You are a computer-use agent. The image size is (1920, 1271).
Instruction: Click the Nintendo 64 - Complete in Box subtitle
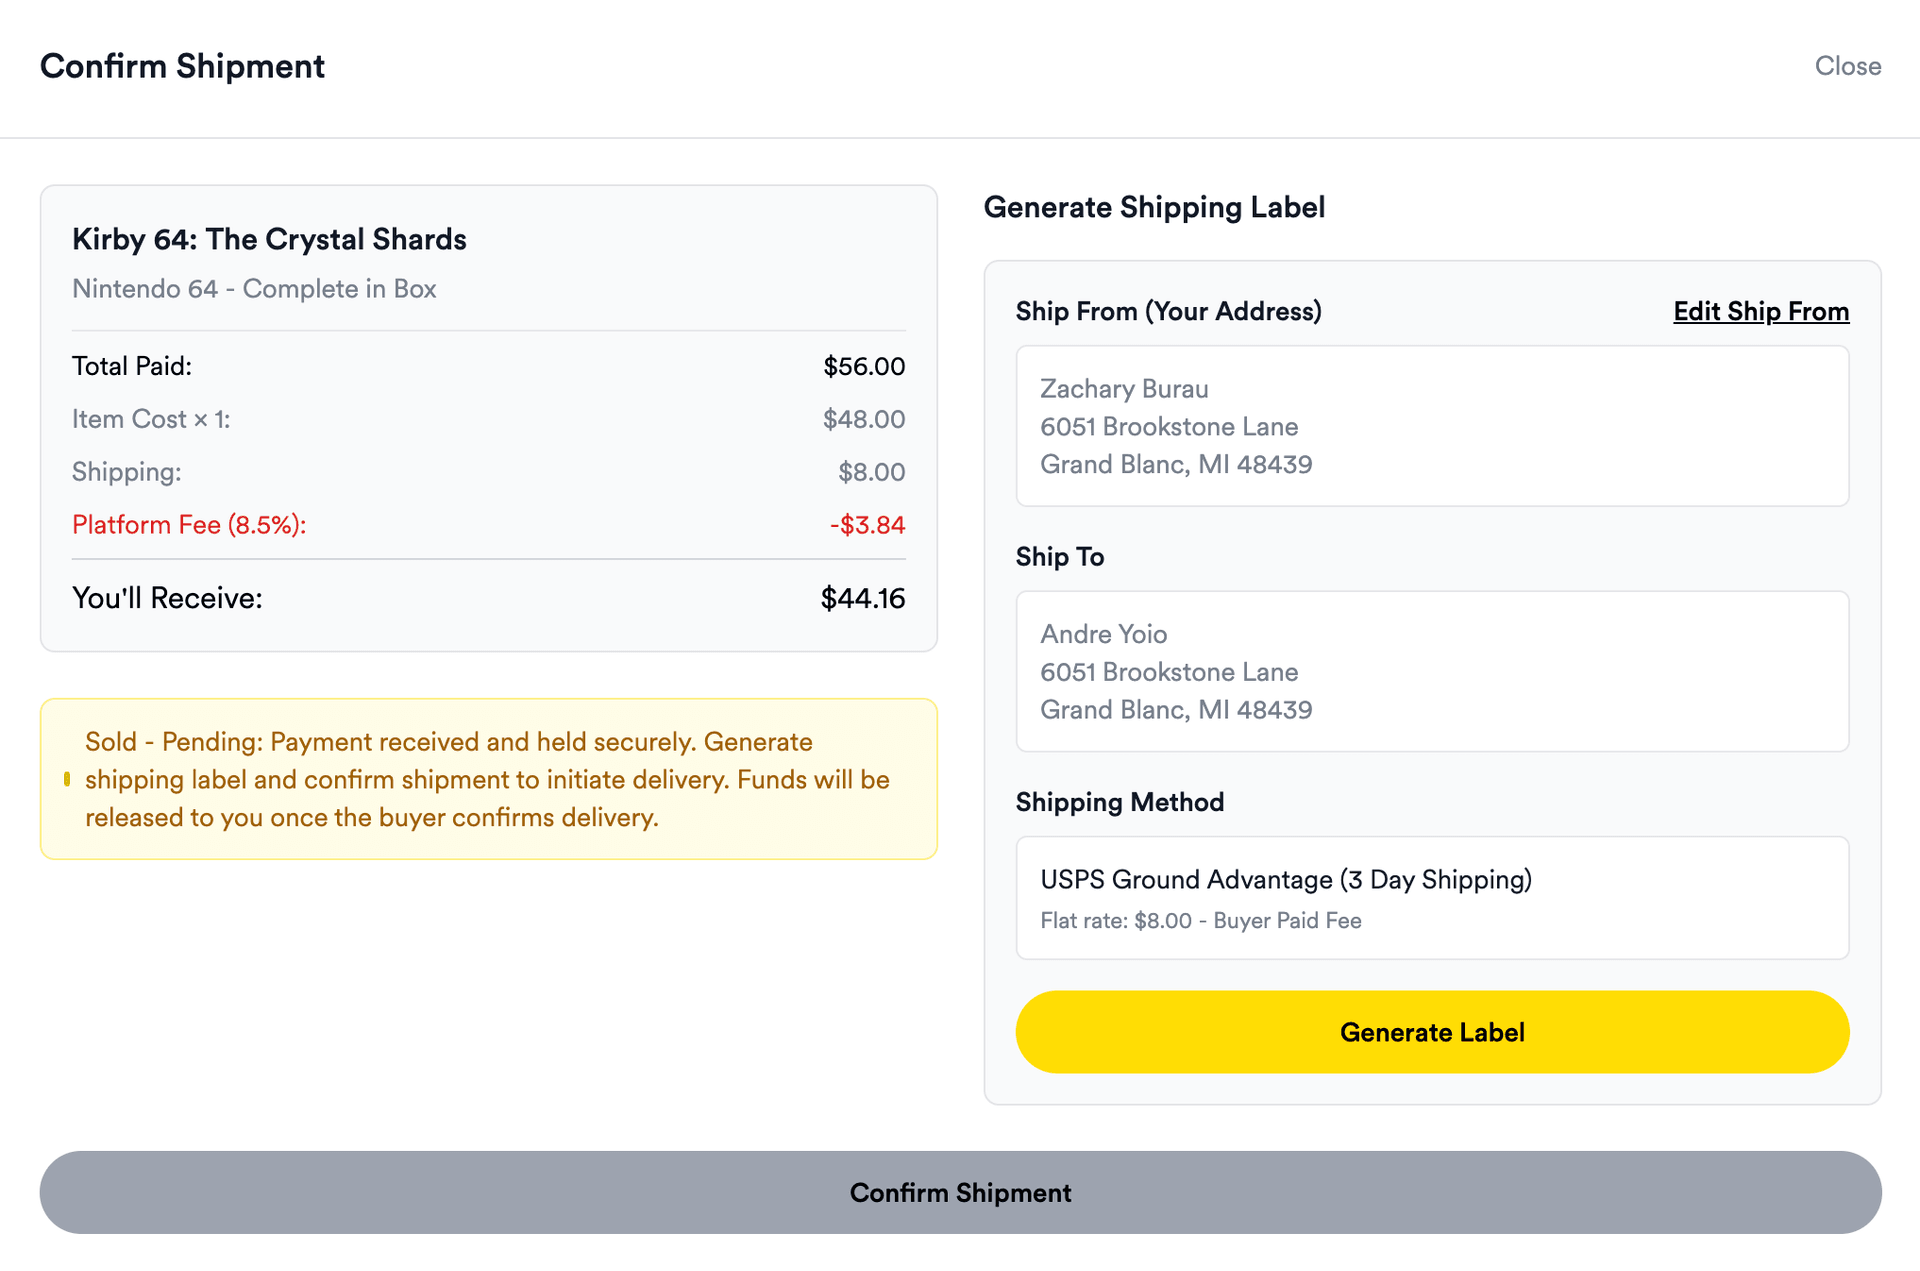click(254, 288)
